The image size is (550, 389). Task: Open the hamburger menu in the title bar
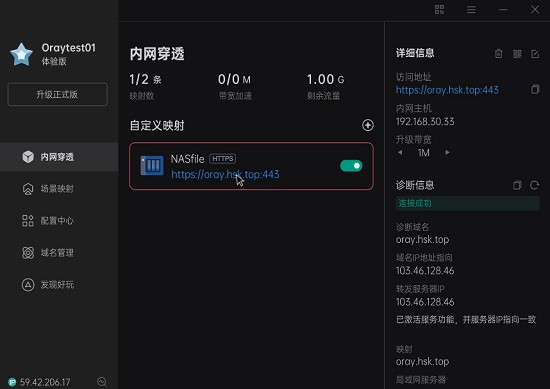point(471,9)
